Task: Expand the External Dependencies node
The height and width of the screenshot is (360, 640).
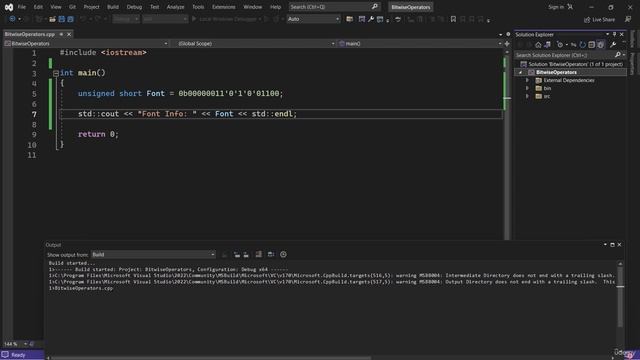Action: (x=527, y=80)
